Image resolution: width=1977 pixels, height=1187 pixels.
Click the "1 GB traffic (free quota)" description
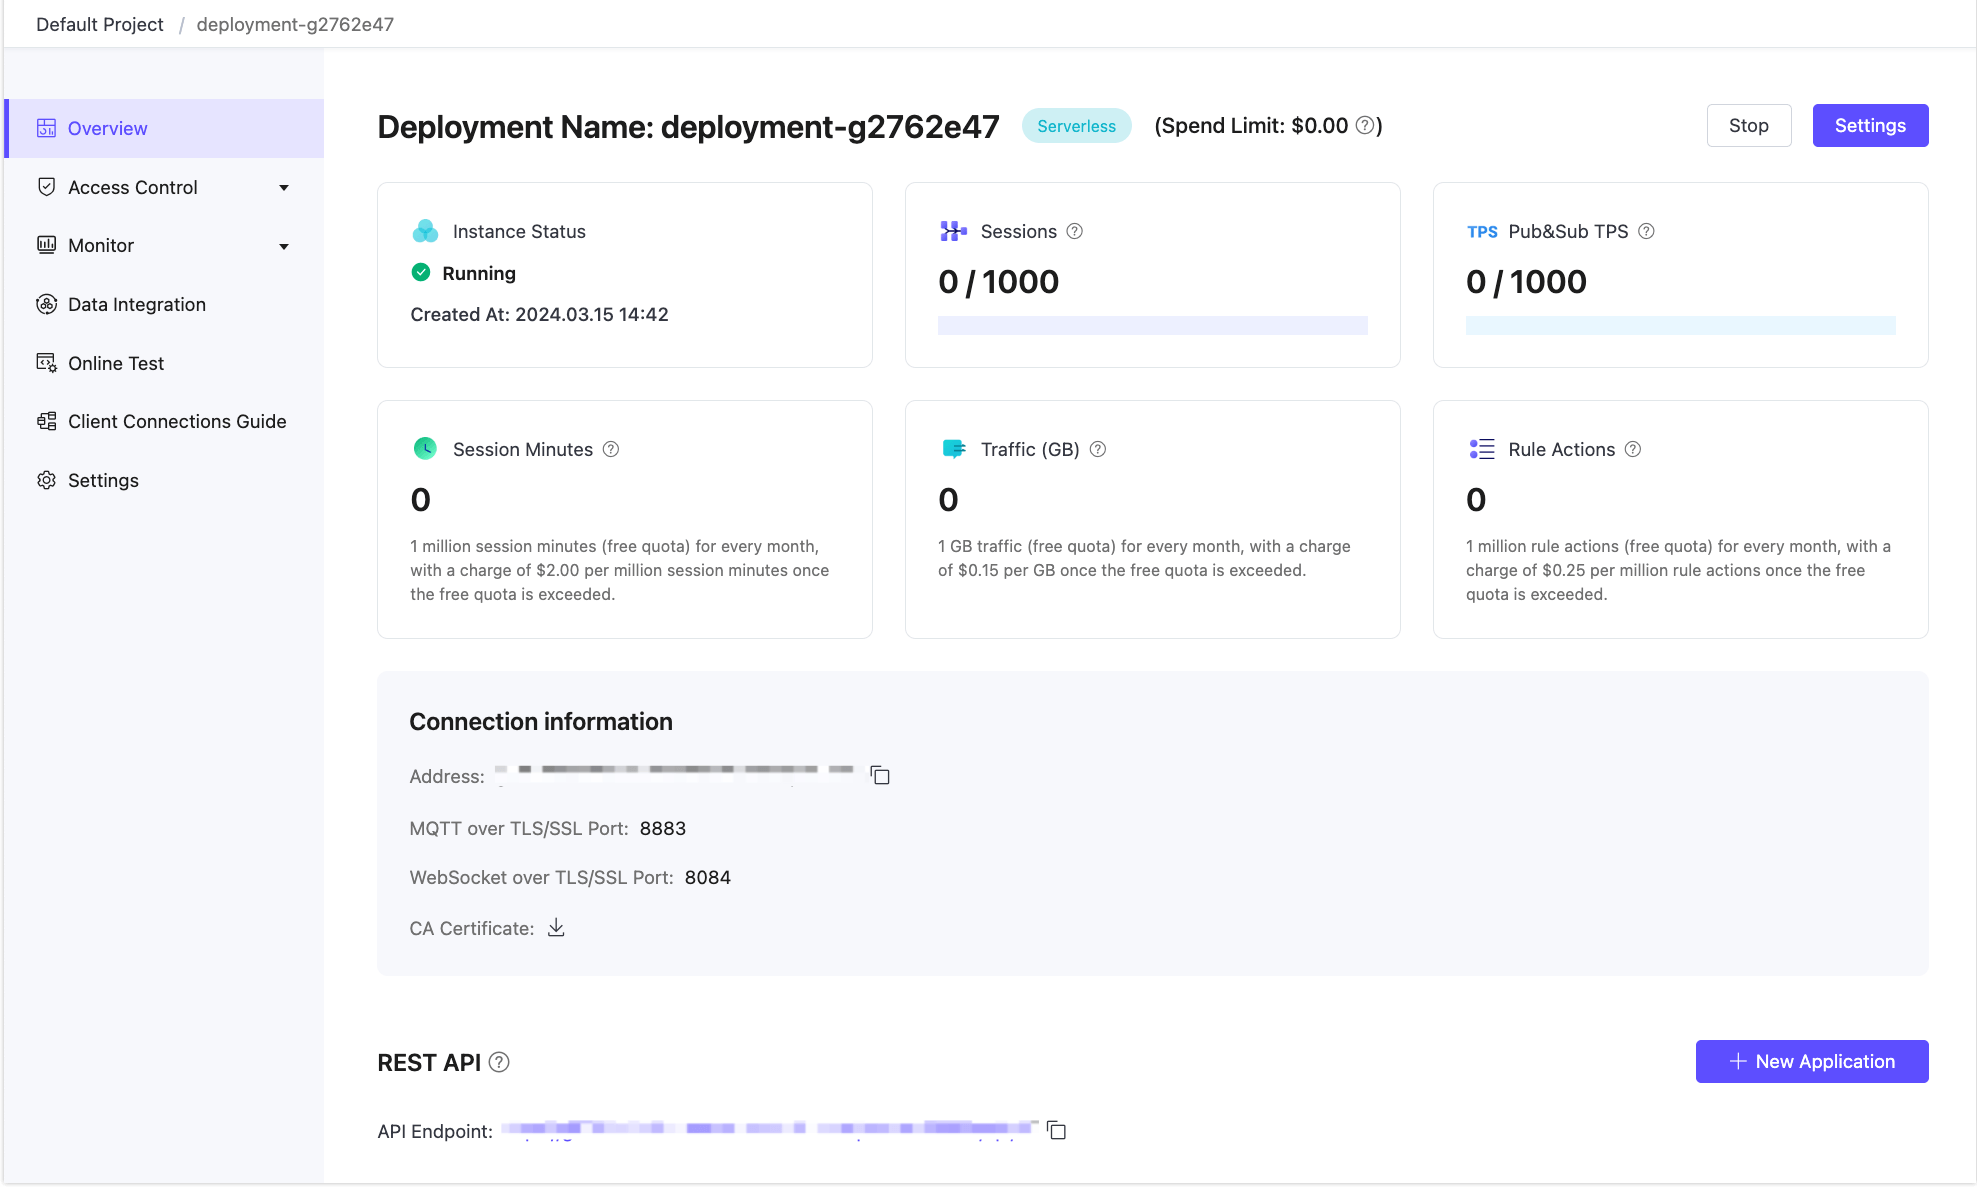(x=1144, y=558)
